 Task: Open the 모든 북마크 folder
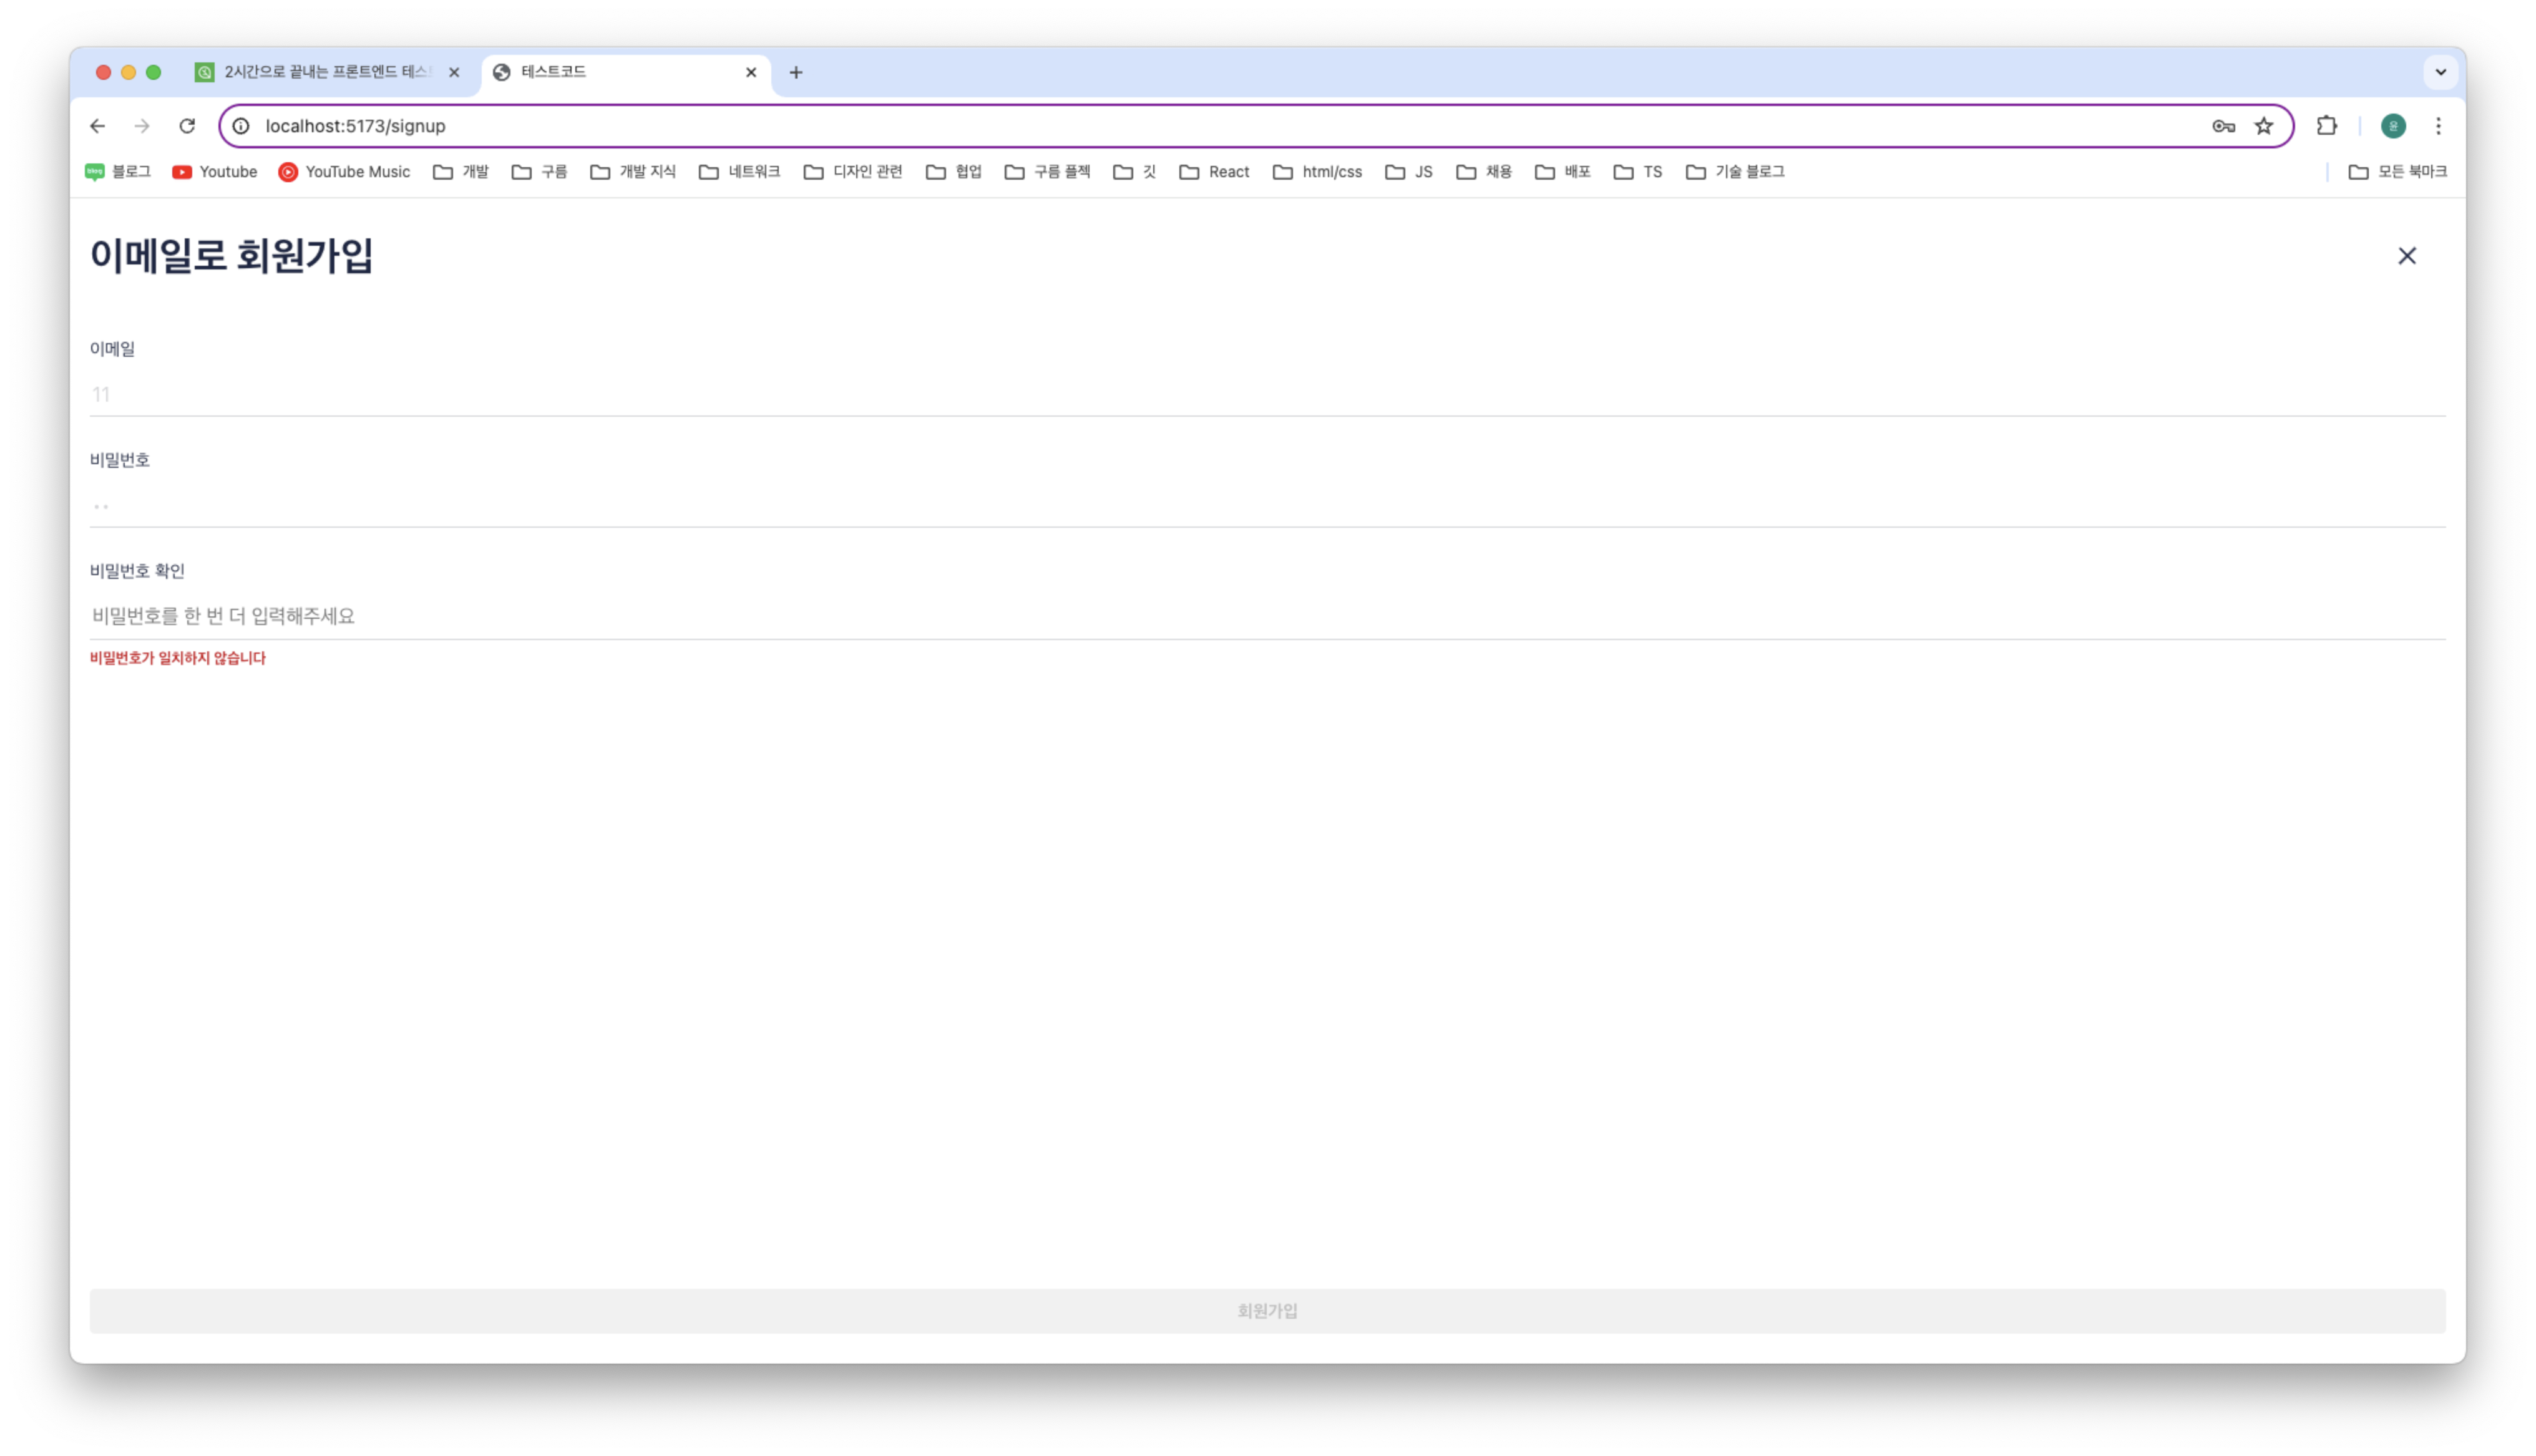(2397, 172)
